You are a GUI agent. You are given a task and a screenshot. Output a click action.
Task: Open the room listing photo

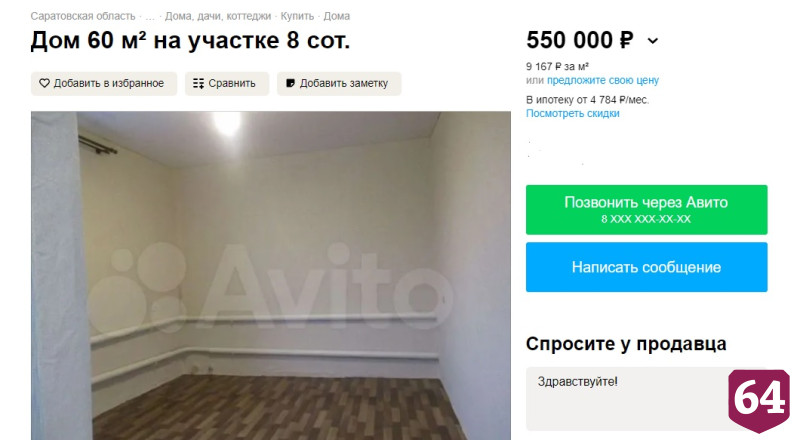tap(271, 275)
